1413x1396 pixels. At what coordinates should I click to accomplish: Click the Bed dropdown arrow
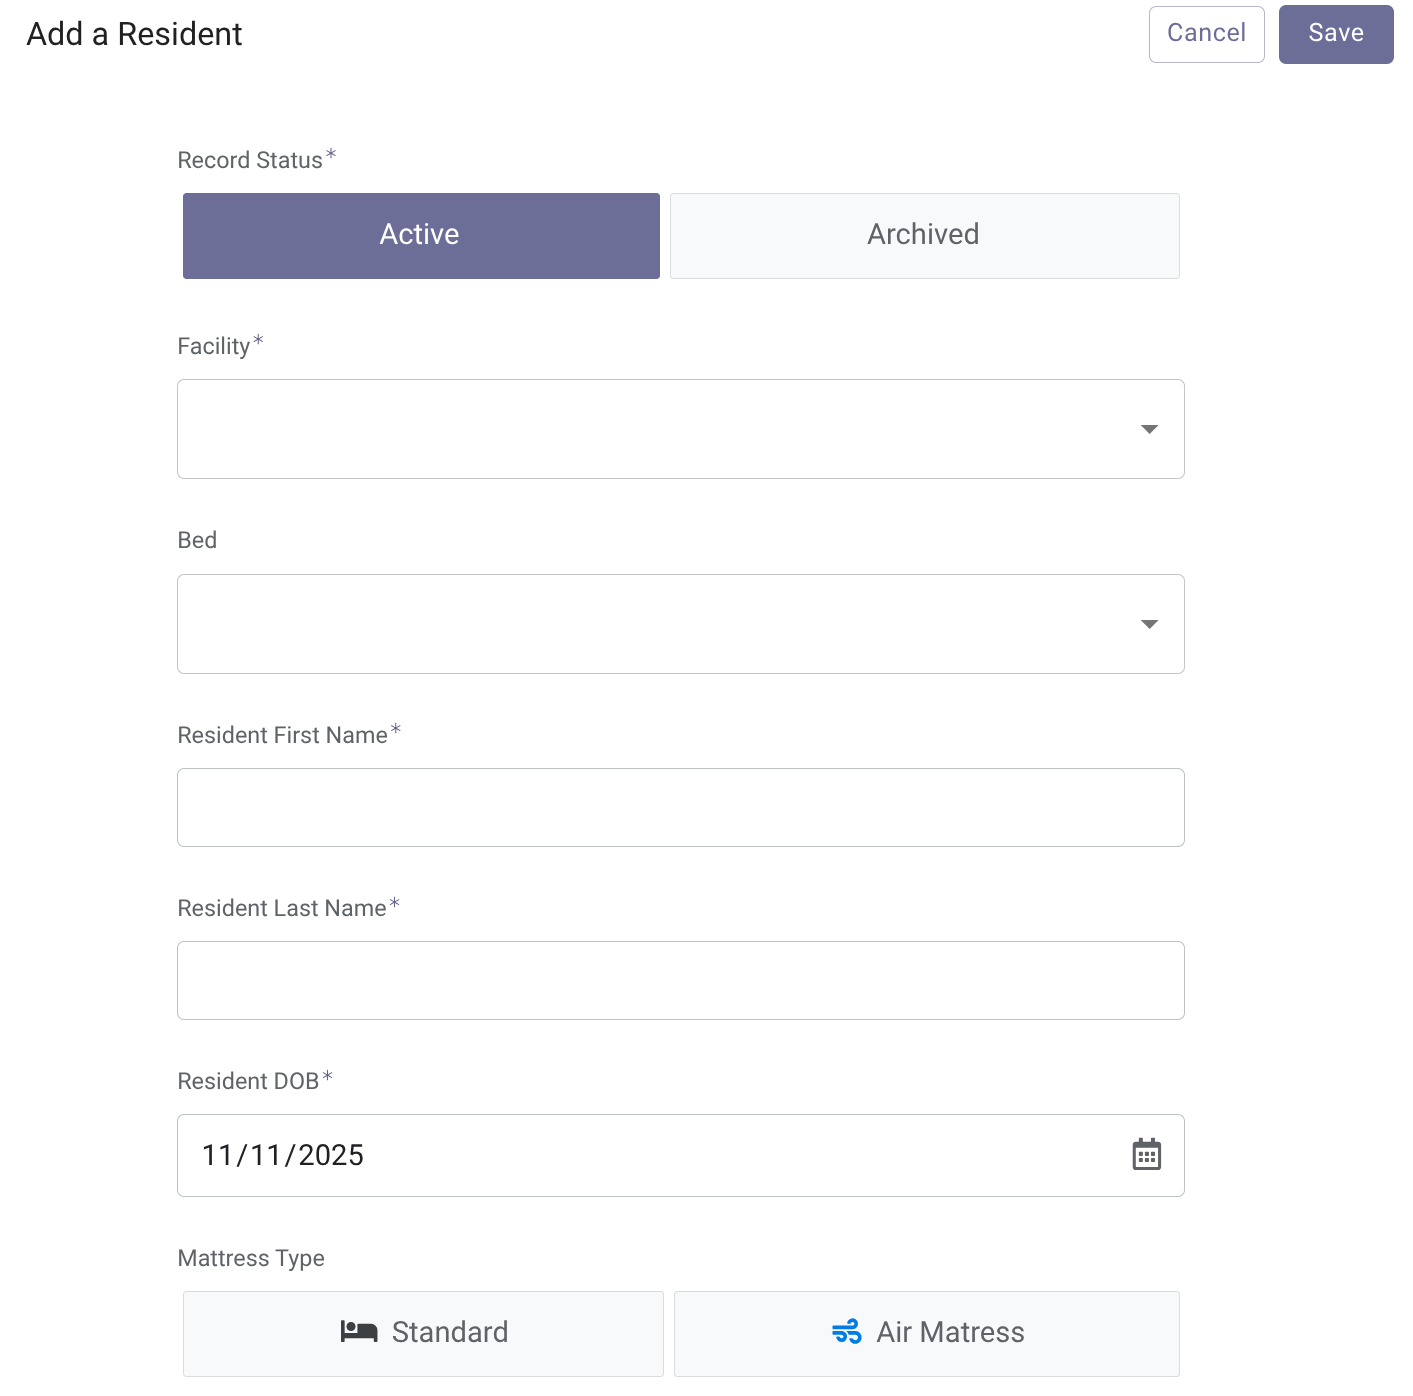[x=1149, y=624]
